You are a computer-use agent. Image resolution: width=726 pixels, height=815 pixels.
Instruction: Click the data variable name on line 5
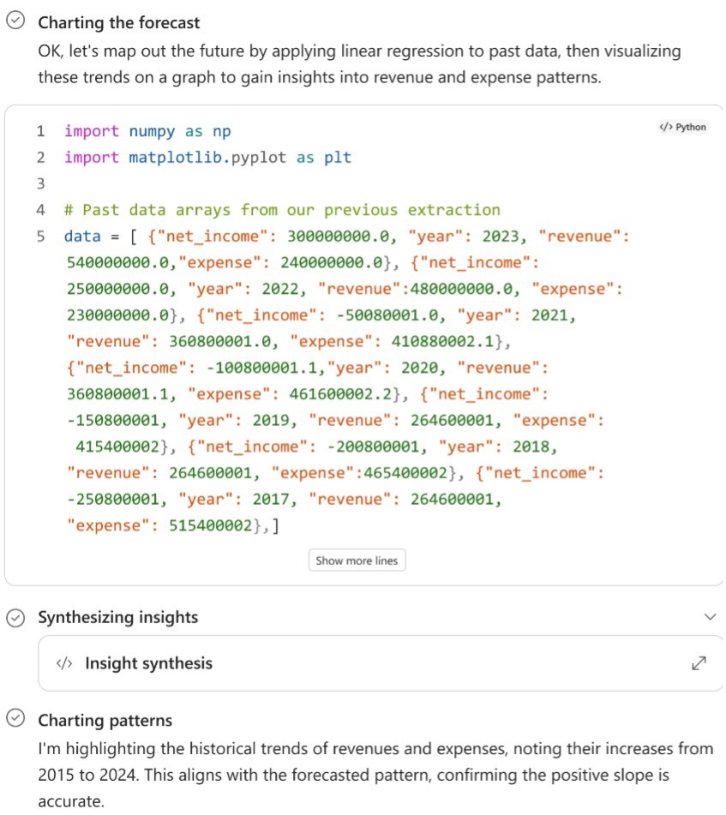pyautogui.click(x=82, y=237)
